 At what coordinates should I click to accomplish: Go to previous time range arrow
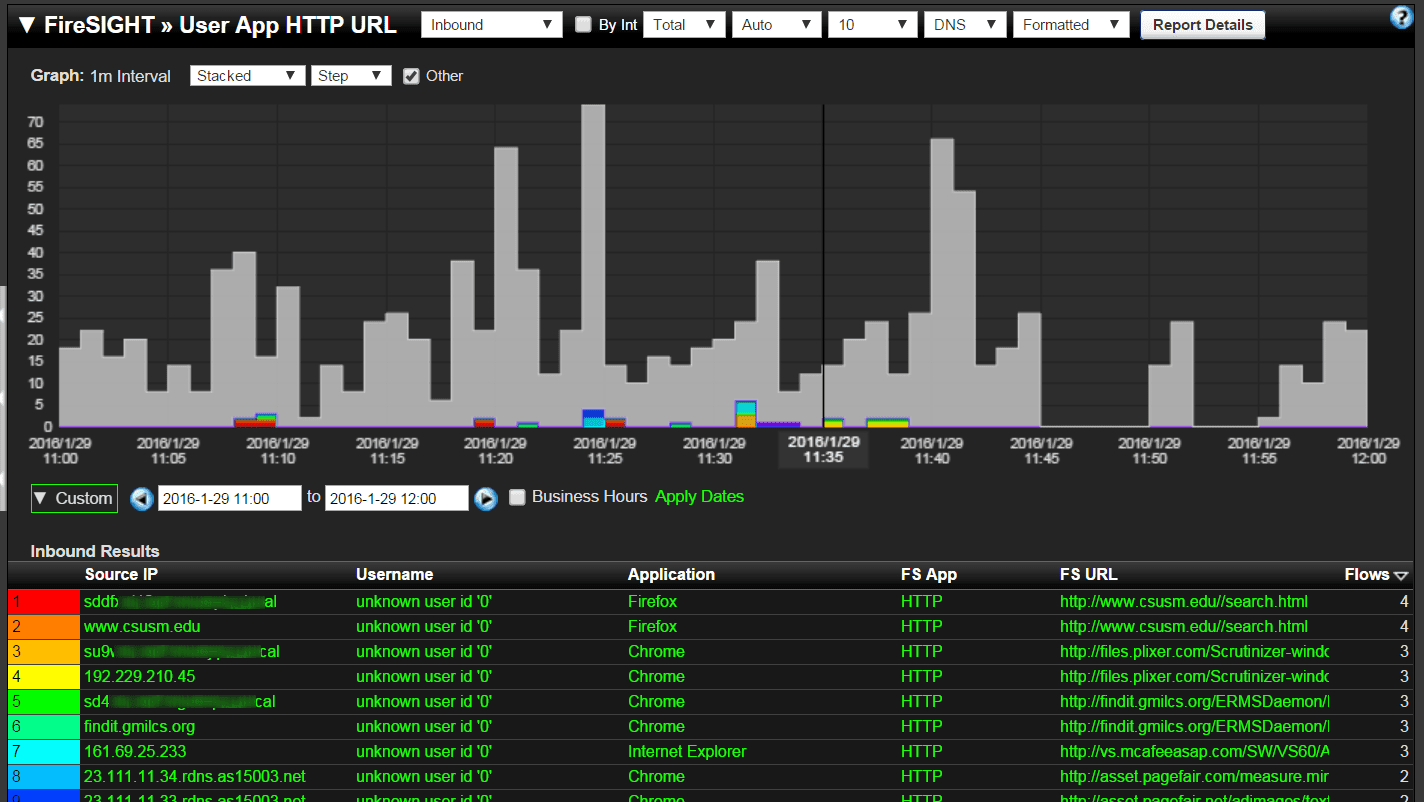pos(142,498)
